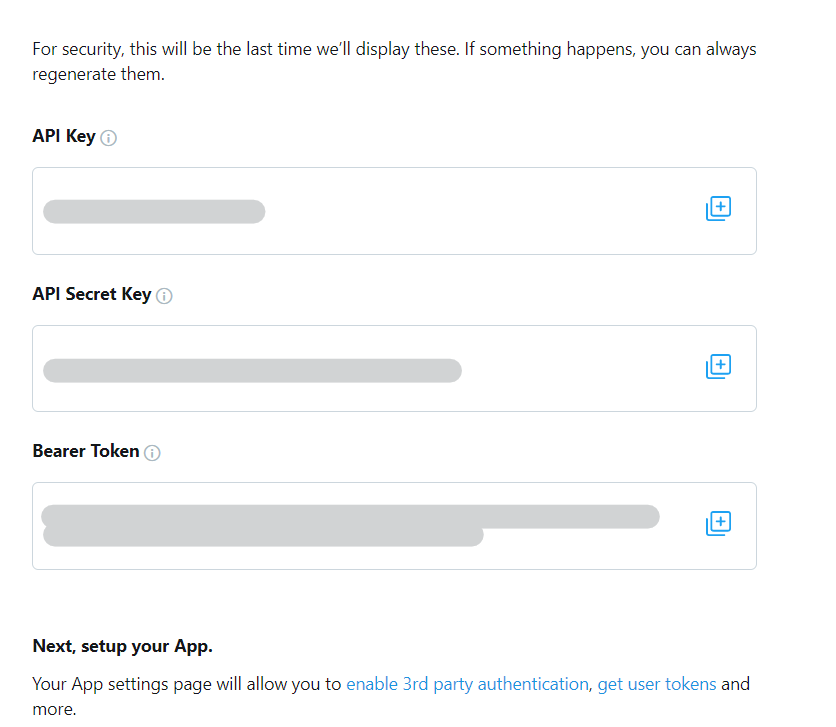The height and width of the screenshot is (727, 836).
Task: Click the 'Next, setup your App.' heading
Action: [x=122, y=646]
